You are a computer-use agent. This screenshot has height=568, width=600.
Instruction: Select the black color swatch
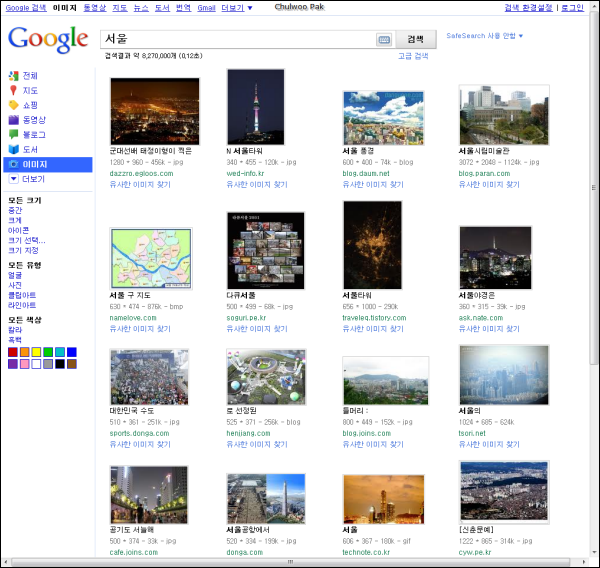pos(60,364)
